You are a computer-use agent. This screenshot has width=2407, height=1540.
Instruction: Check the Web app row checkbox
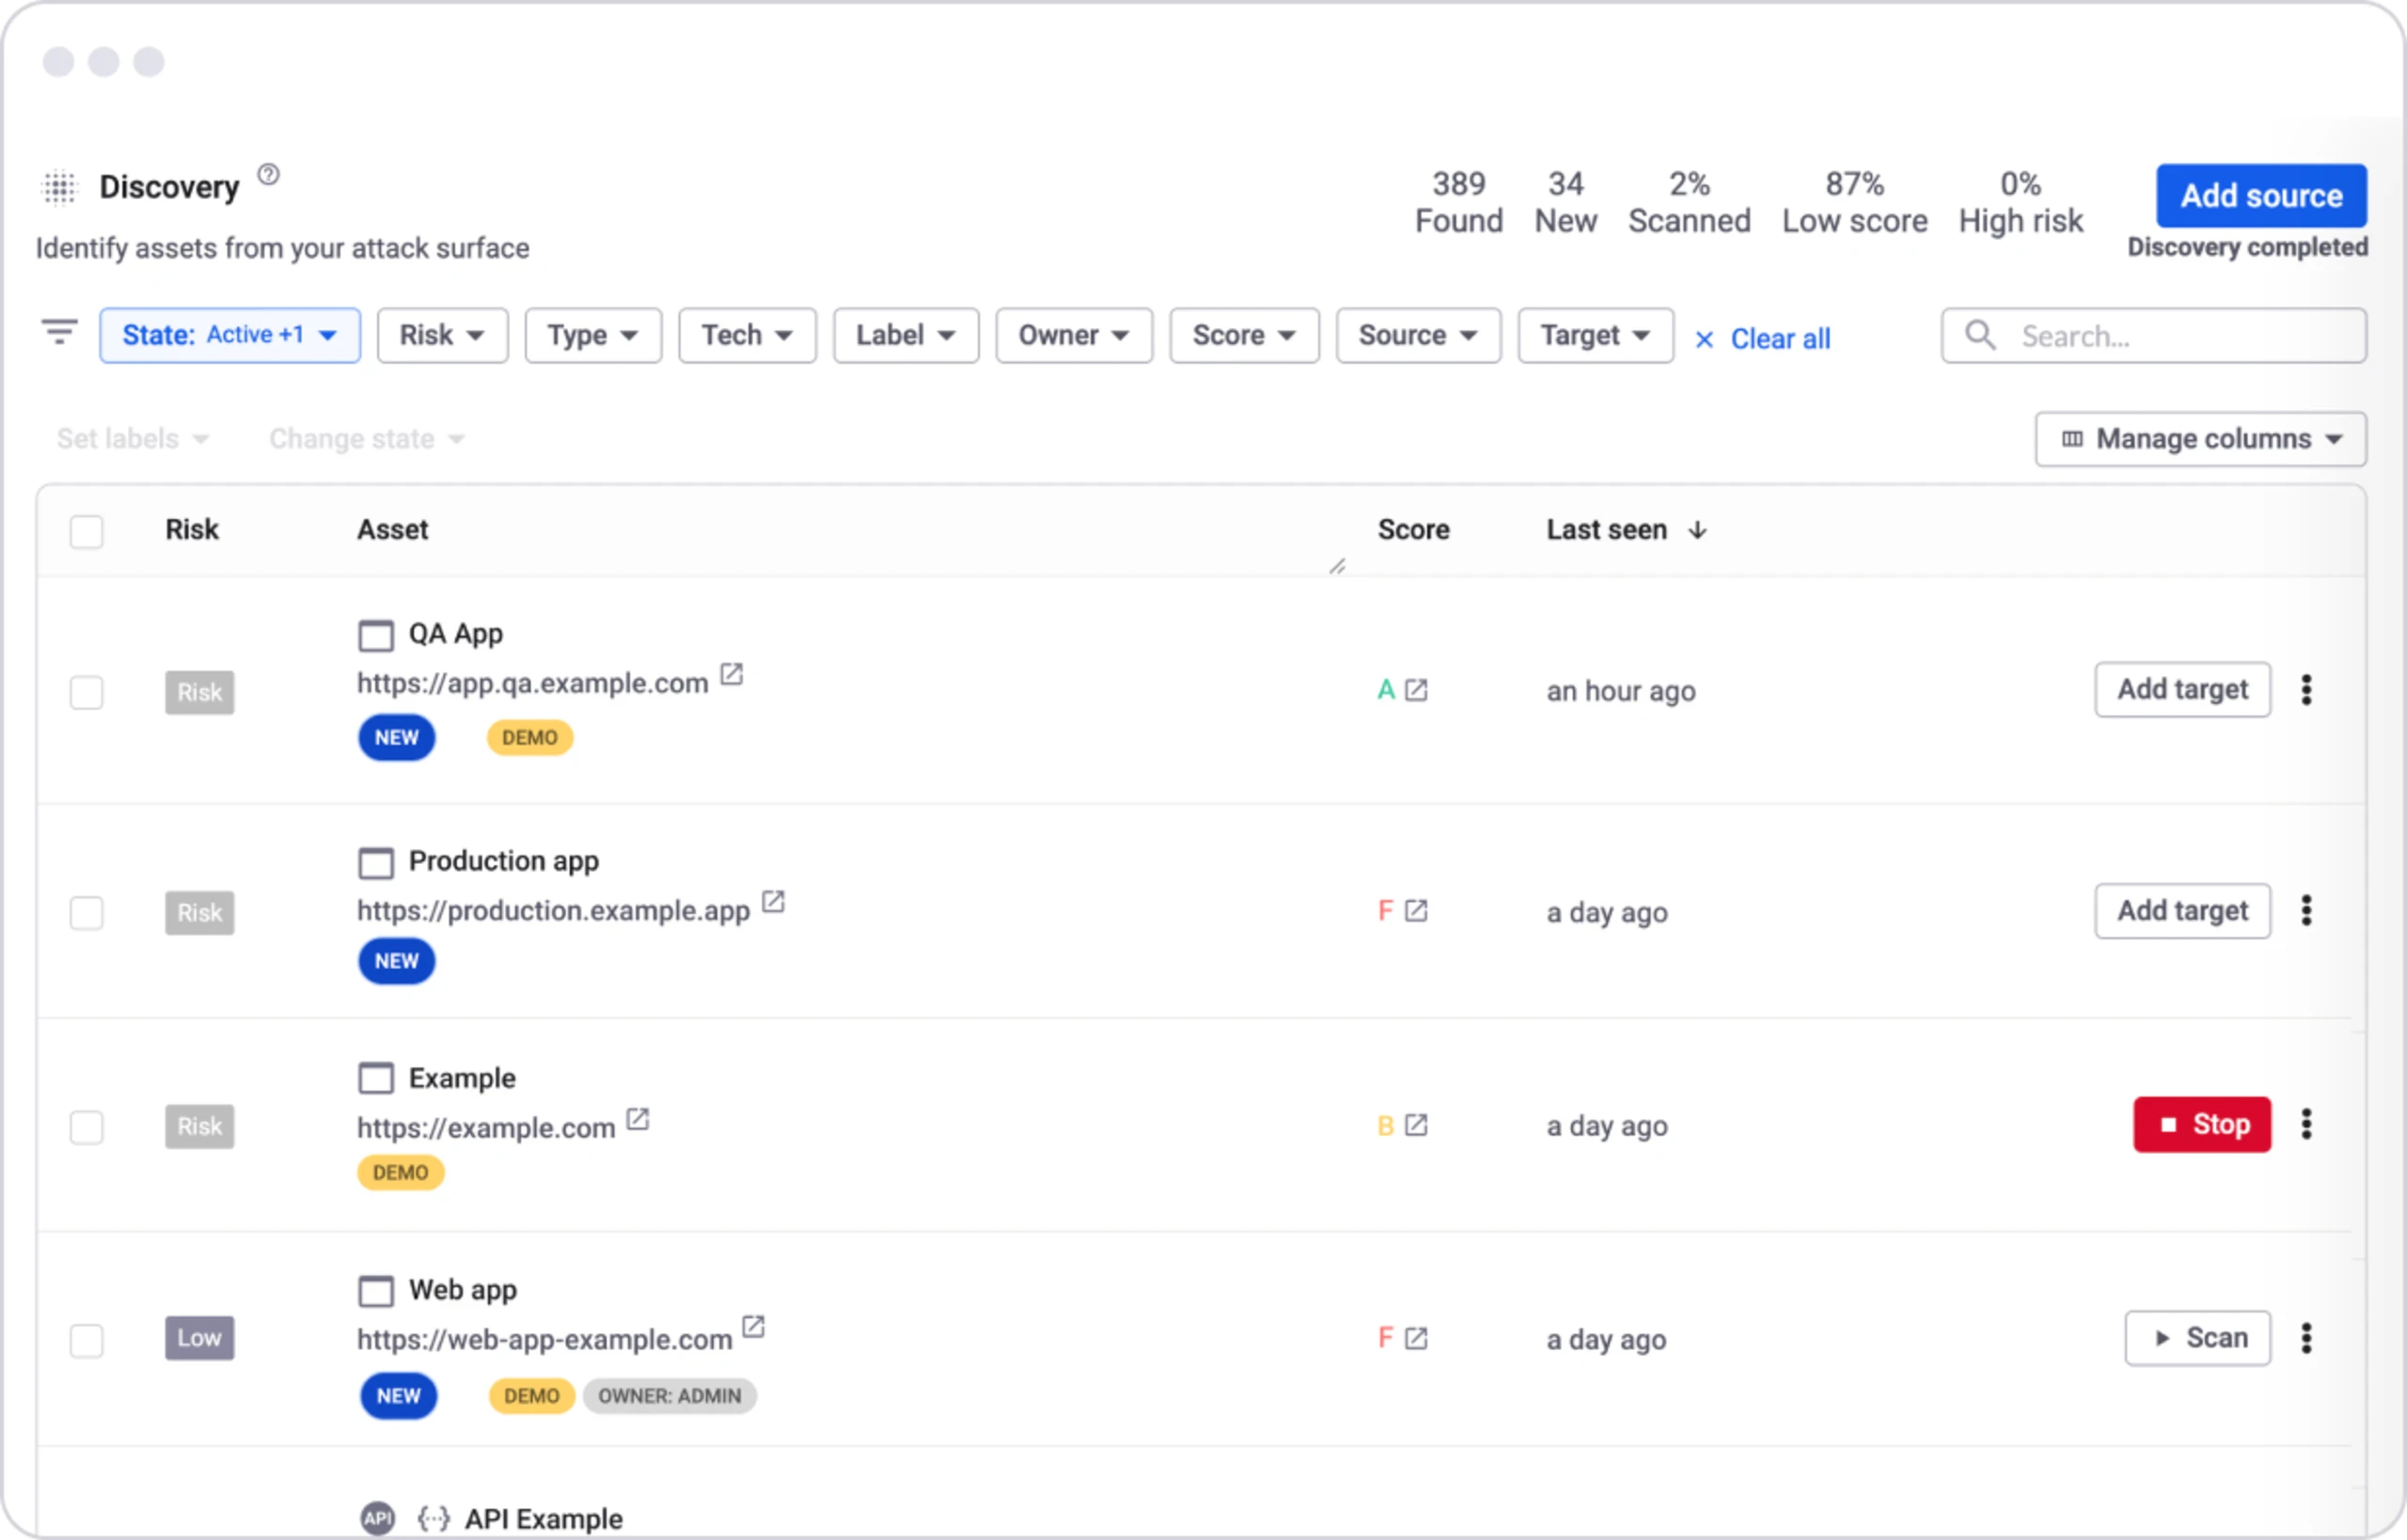click(87, 1340)
